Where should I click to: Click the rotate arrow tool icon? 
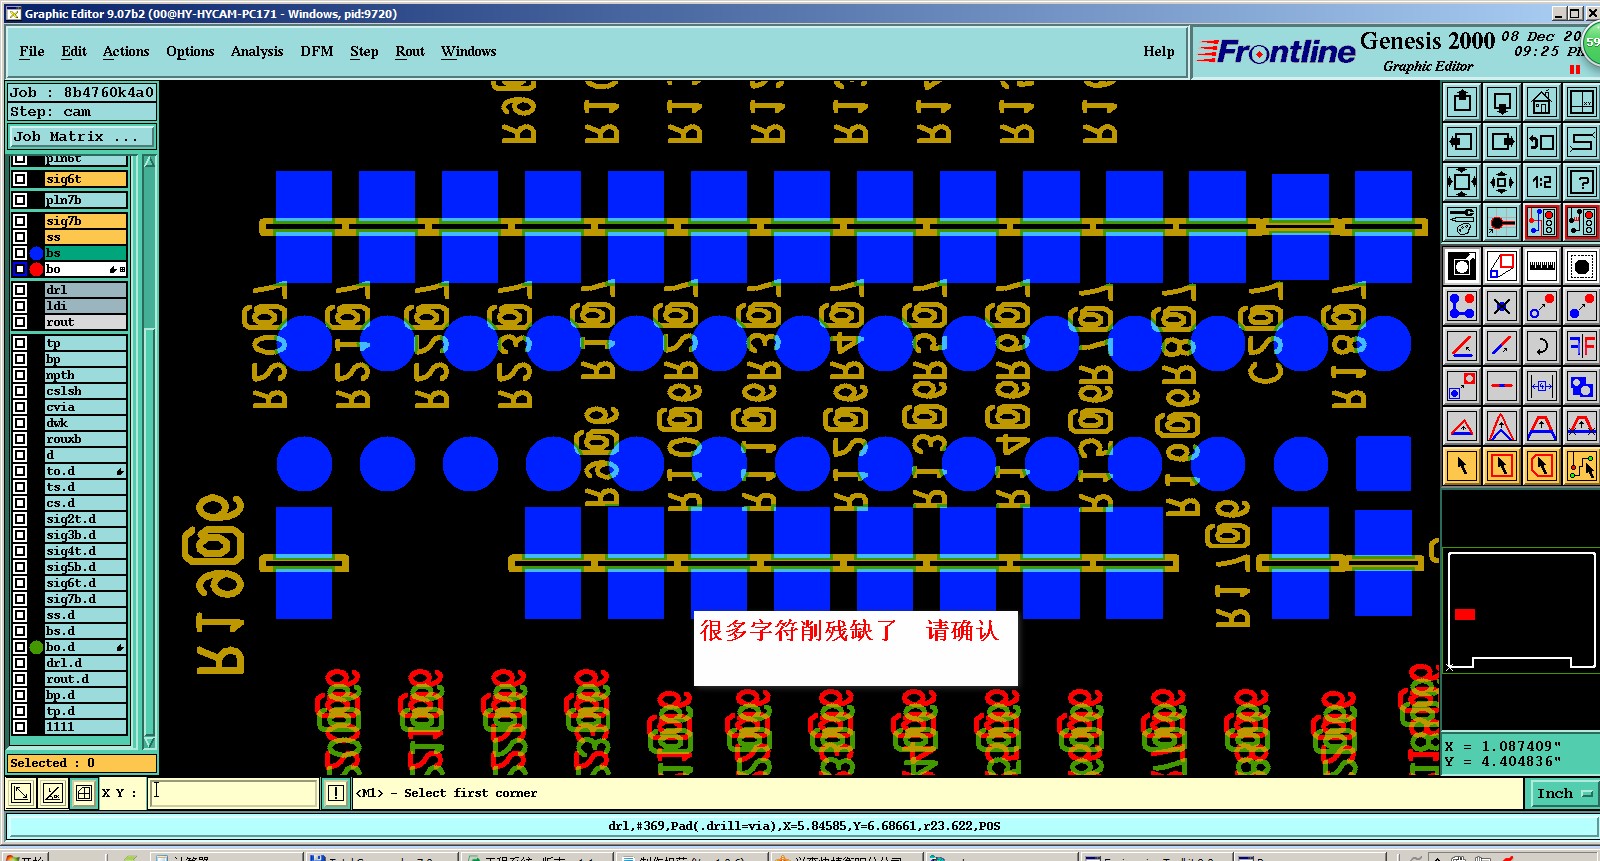click(1542, 346)
